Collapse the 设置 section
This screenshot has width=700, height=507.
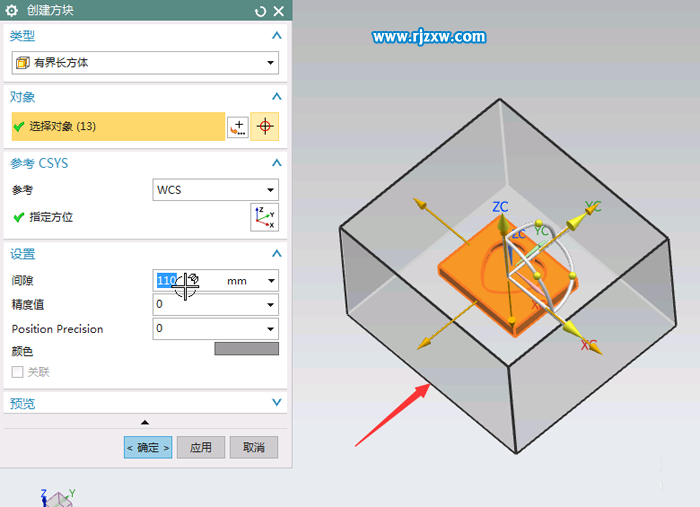(277, 254)
